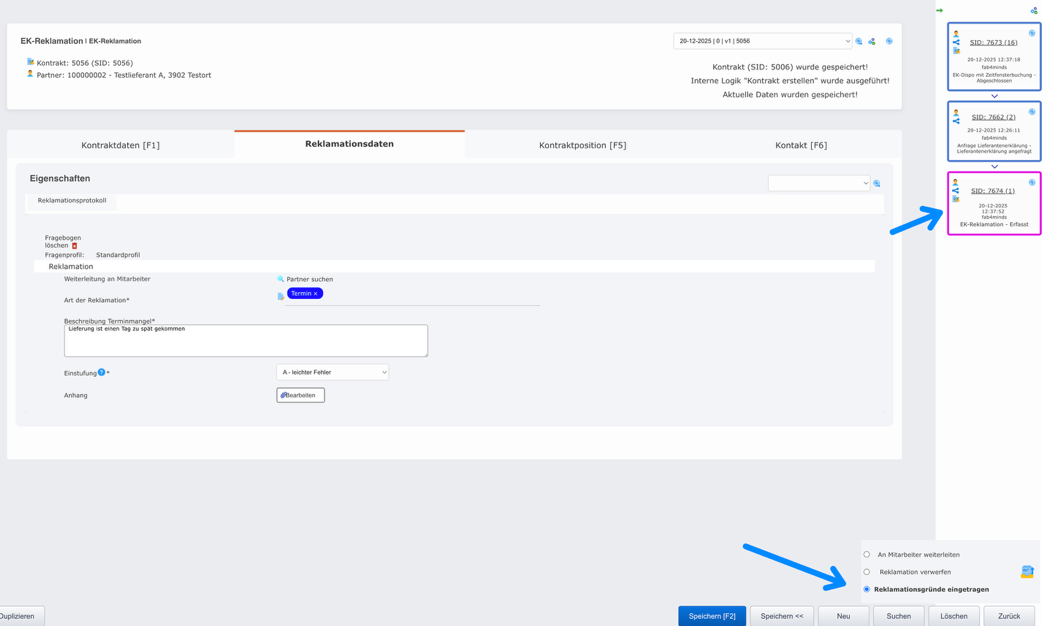Switch to Kontraktdaten [F1] tab

click(x=120, y=145)
